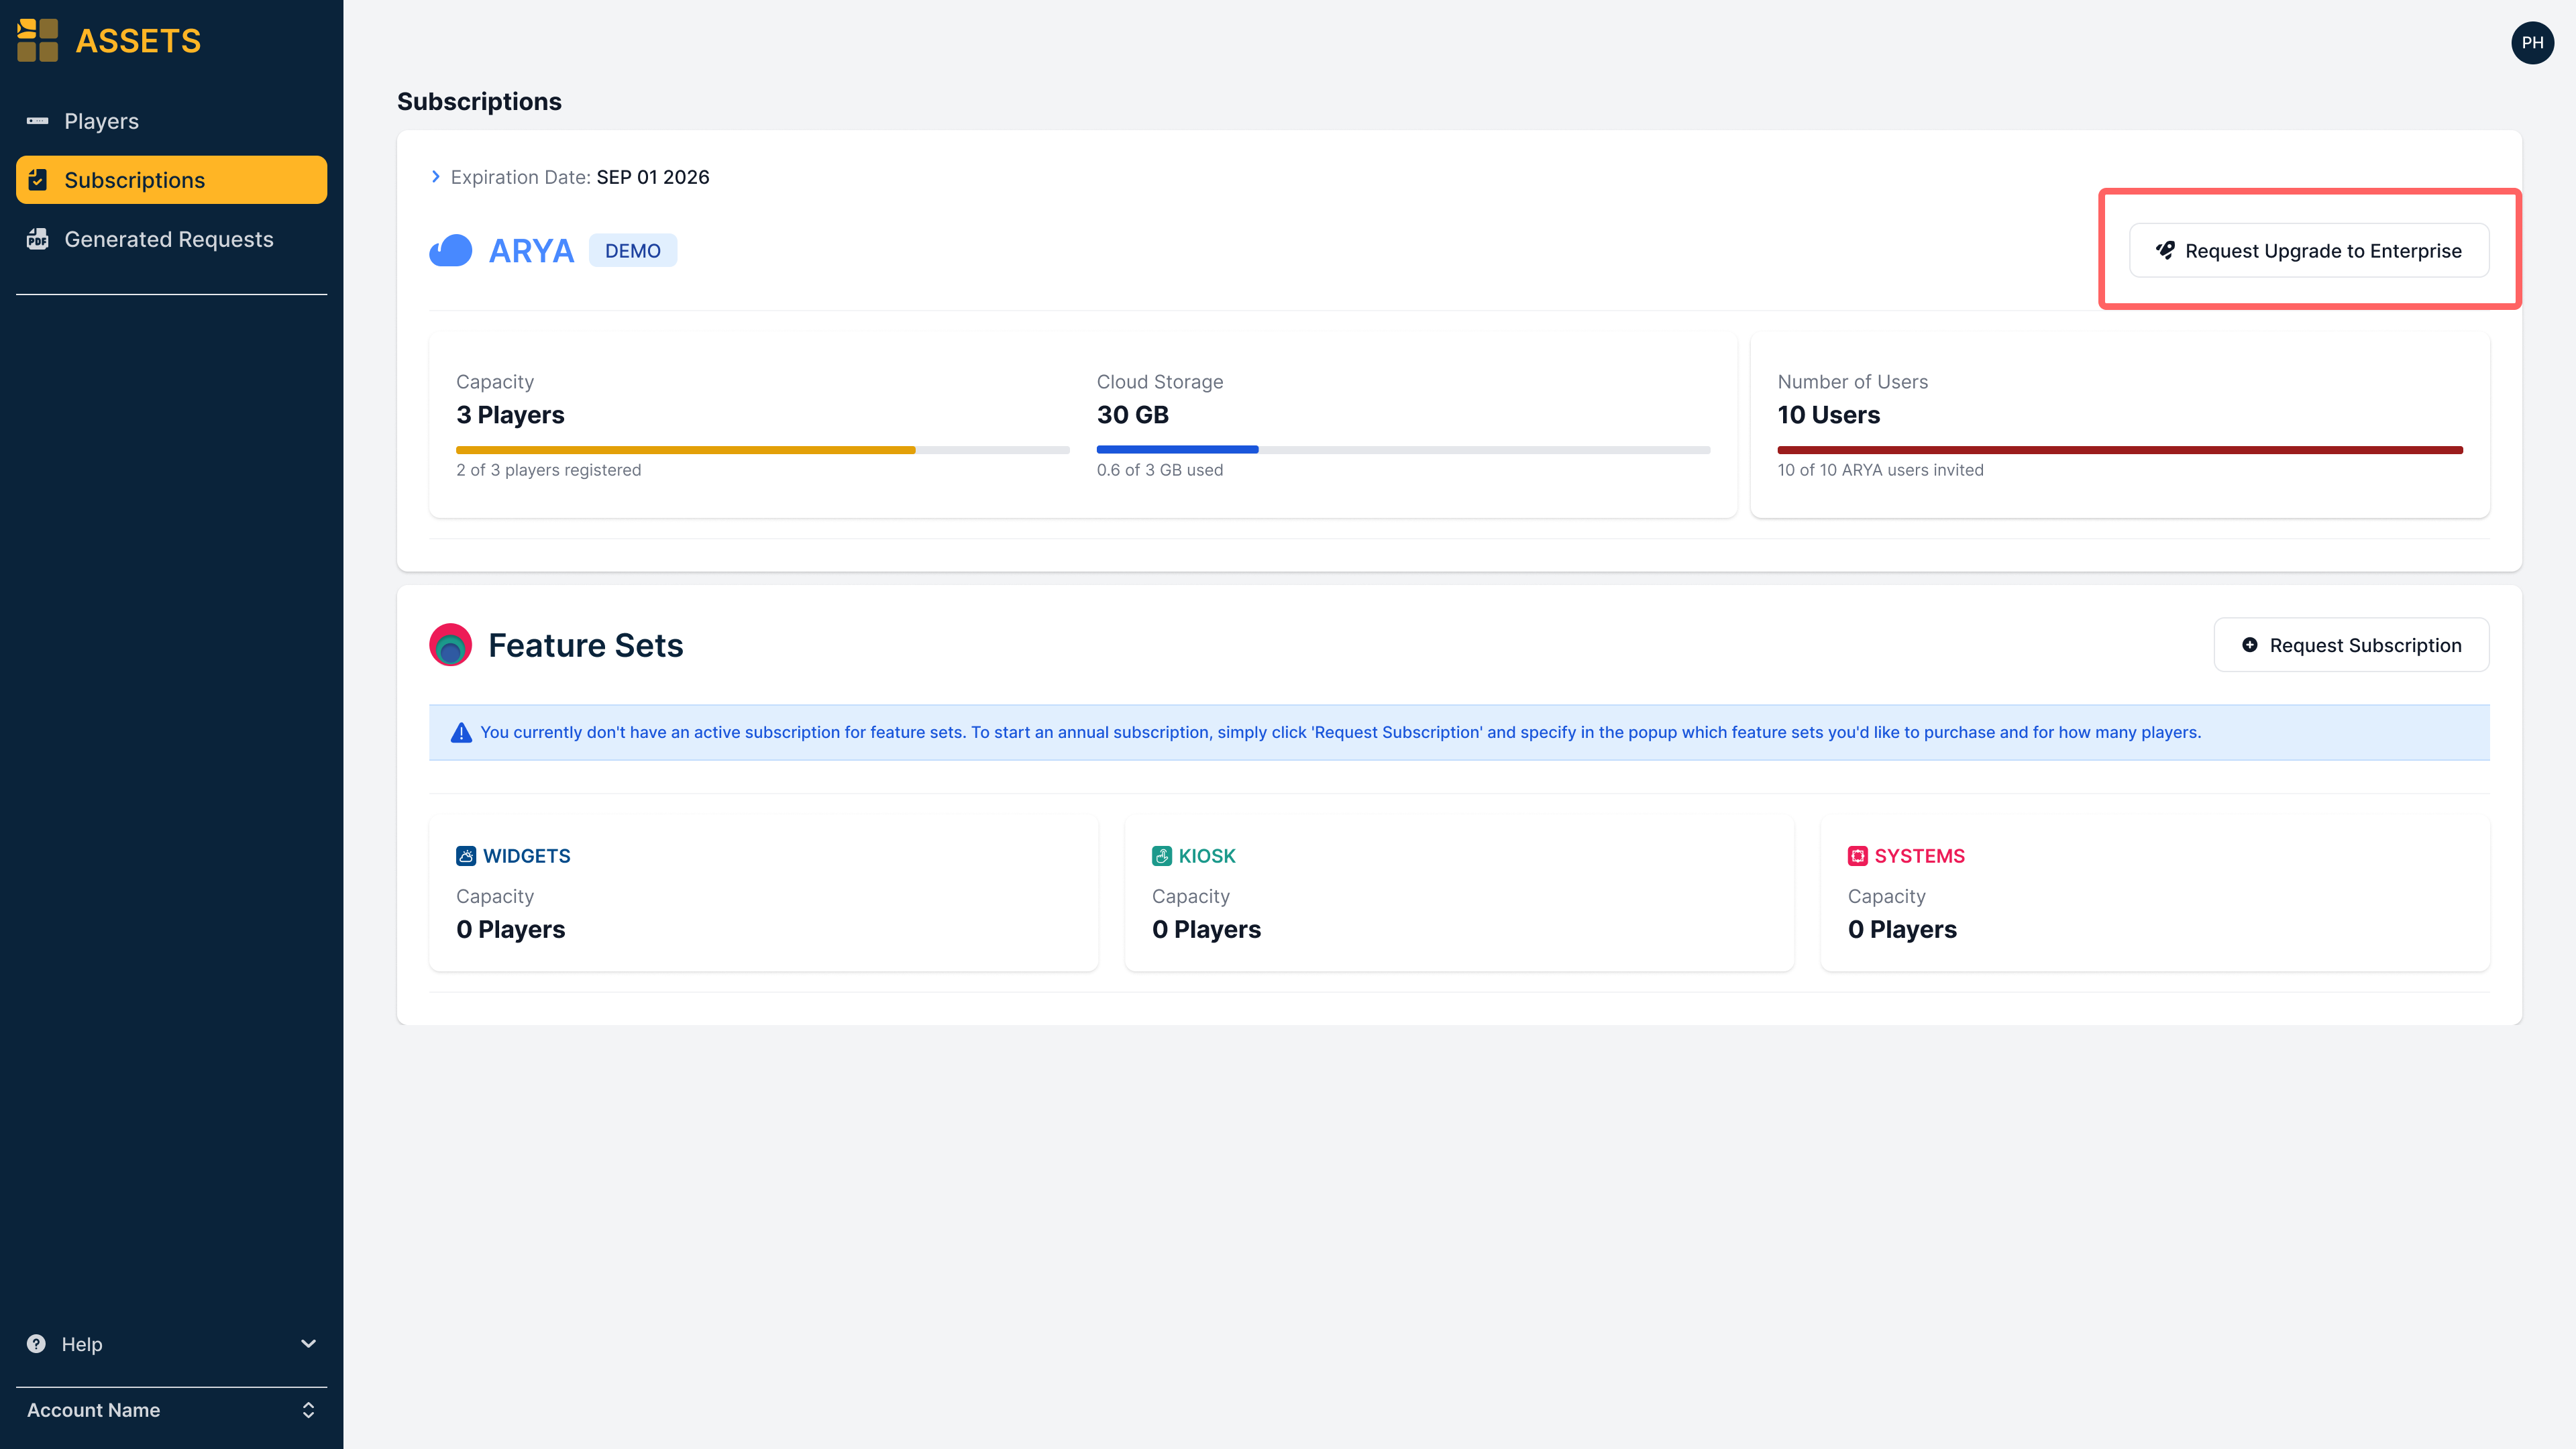Screen dimensions: 2576x1449
Task: Open the WIDGETS feature card
Action: coord(763,893)
